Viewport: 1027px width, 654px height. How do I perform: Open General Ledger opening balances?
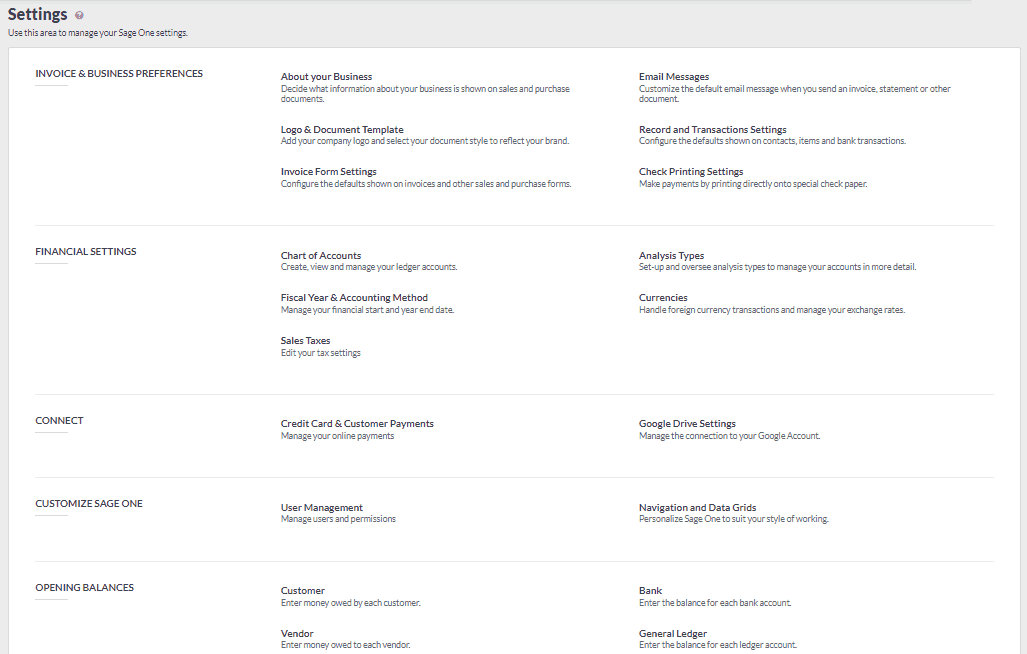[x=671, y=633]
